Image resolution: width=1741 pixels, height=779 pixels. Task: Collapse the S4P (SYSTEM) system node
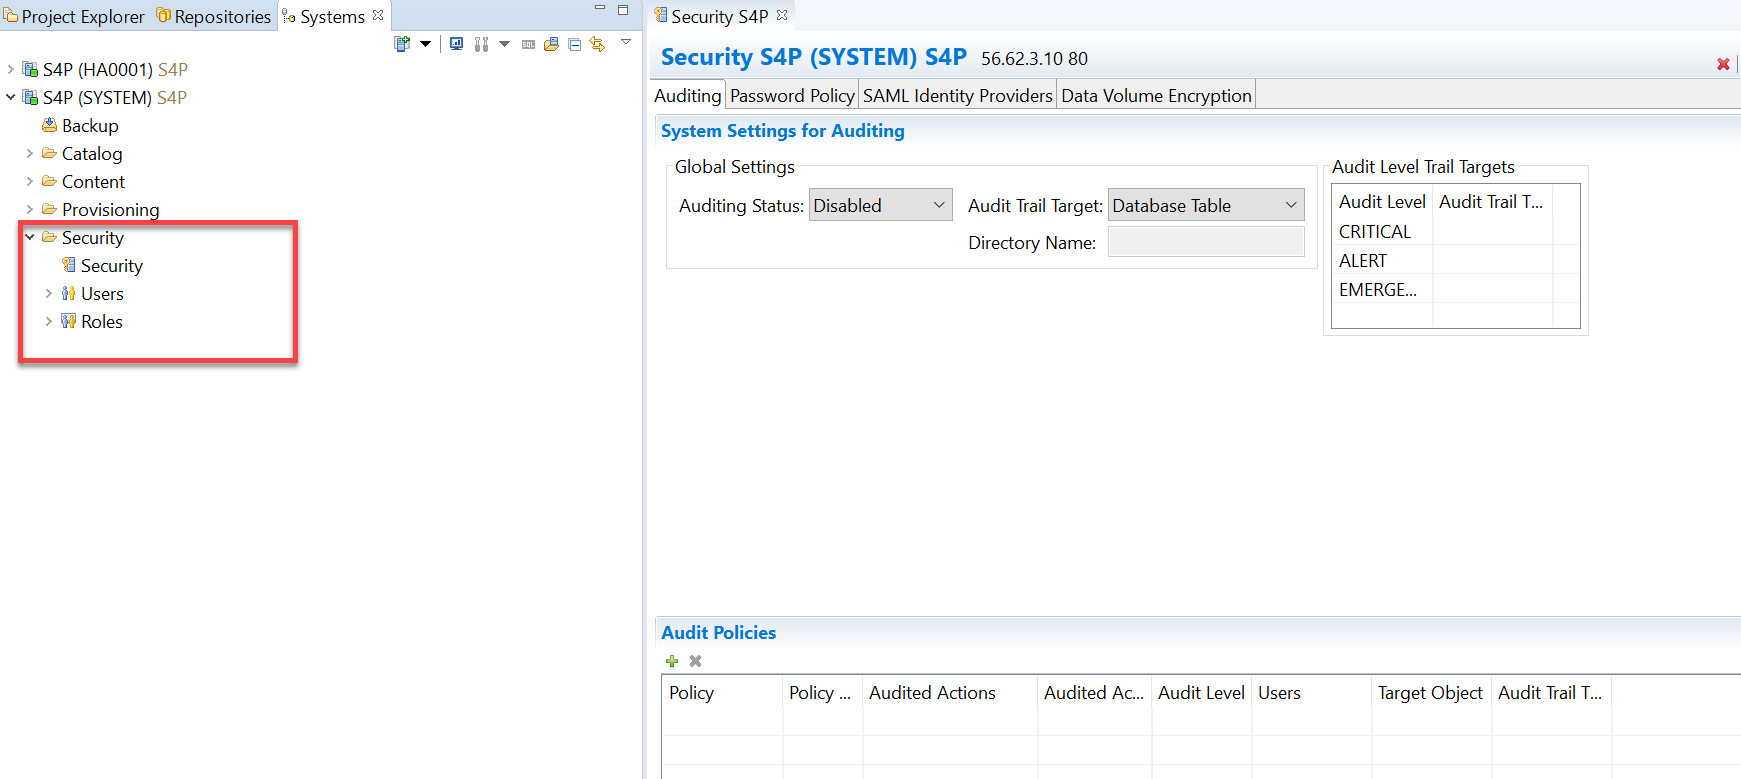(x=11, y=97)
